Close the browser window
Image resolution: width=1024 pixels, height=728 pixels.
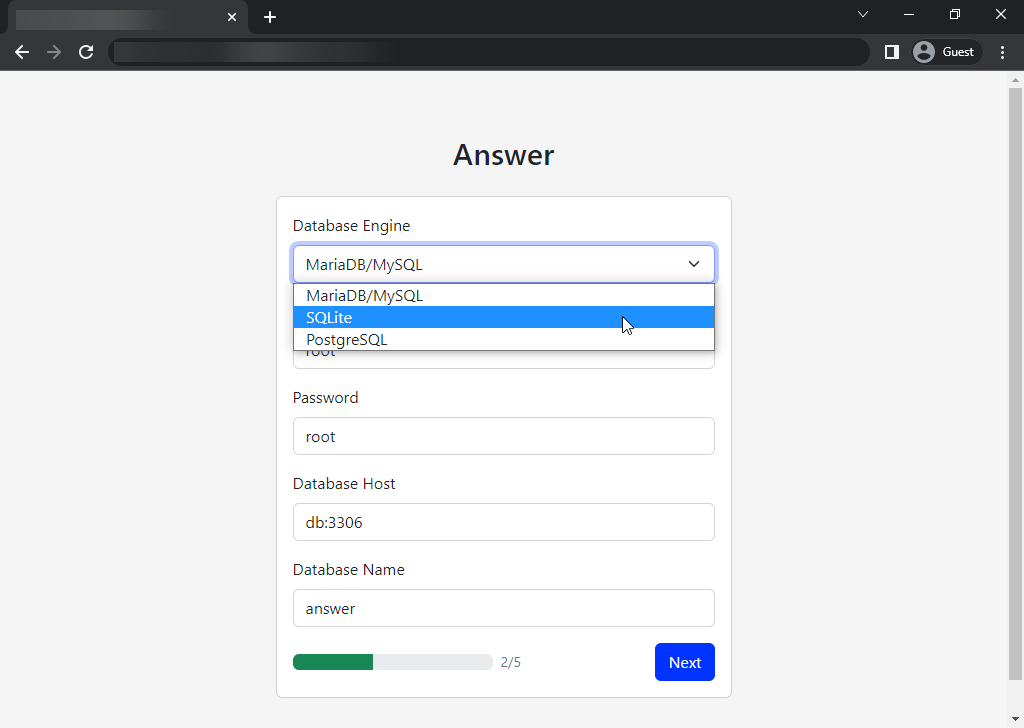pos(1000,14)
